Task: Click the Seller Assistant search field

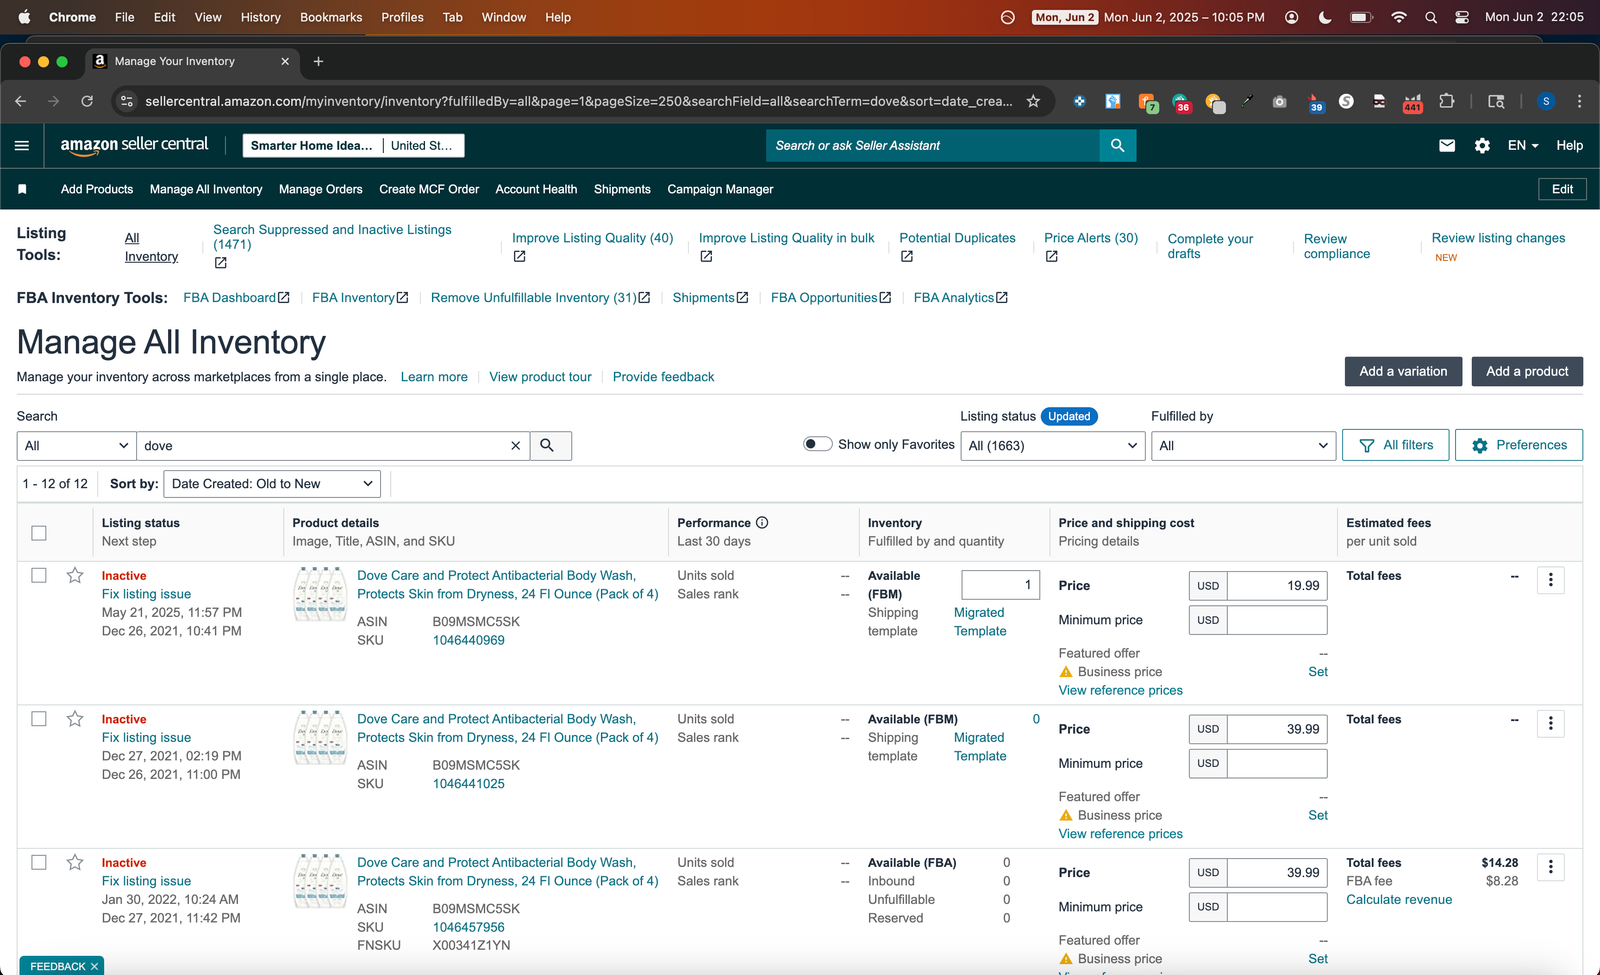Action: click(932, 146)
